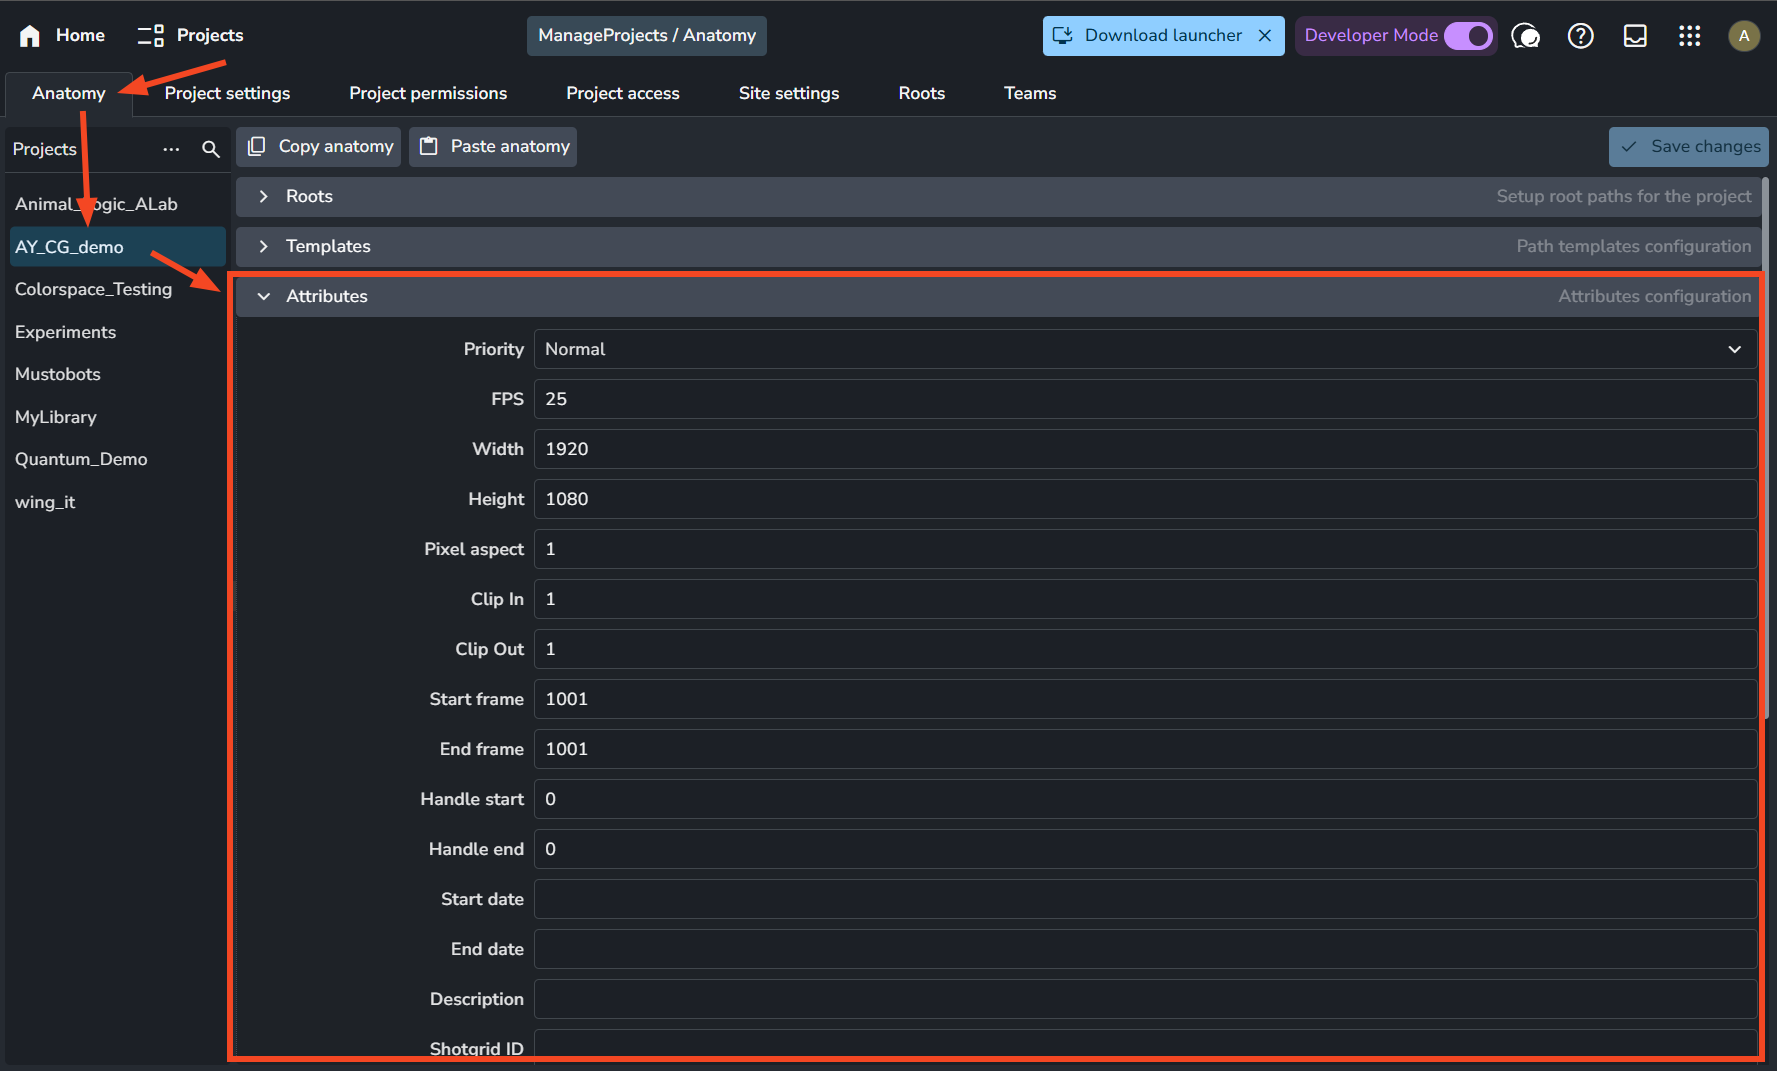Click 'Attributes configuration' description text

tap(1655, 297)
